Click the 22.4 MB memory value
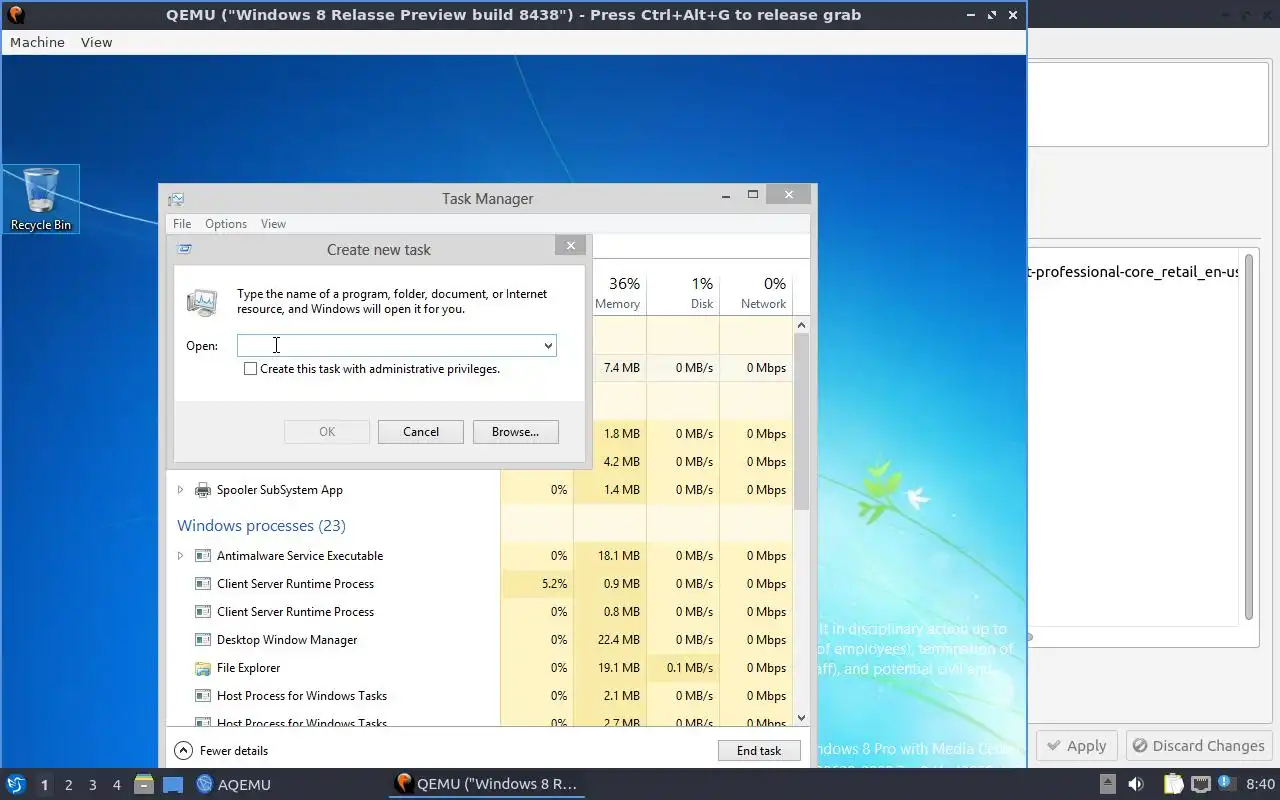 [x=617, y=640]
